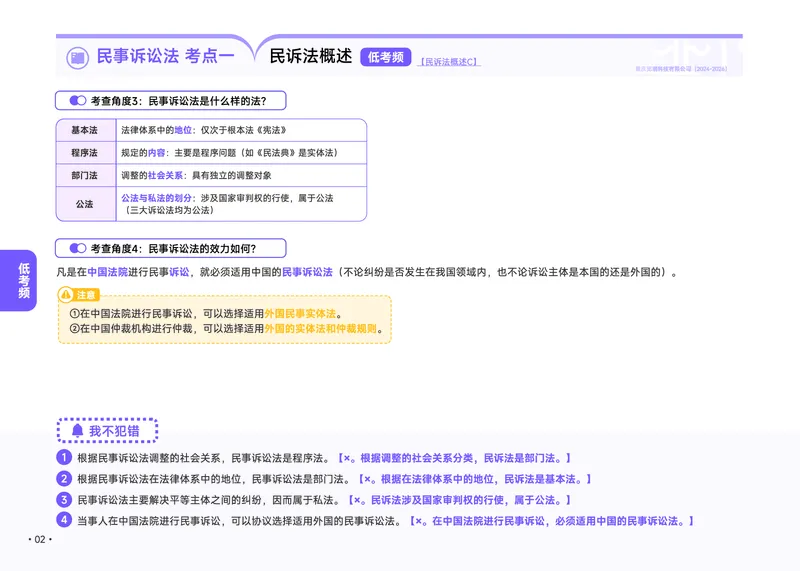The height and width of the screenshot is (571, 800).
Task: Click the answer 属于公法 in item 3
Action: tap(534, 500)
